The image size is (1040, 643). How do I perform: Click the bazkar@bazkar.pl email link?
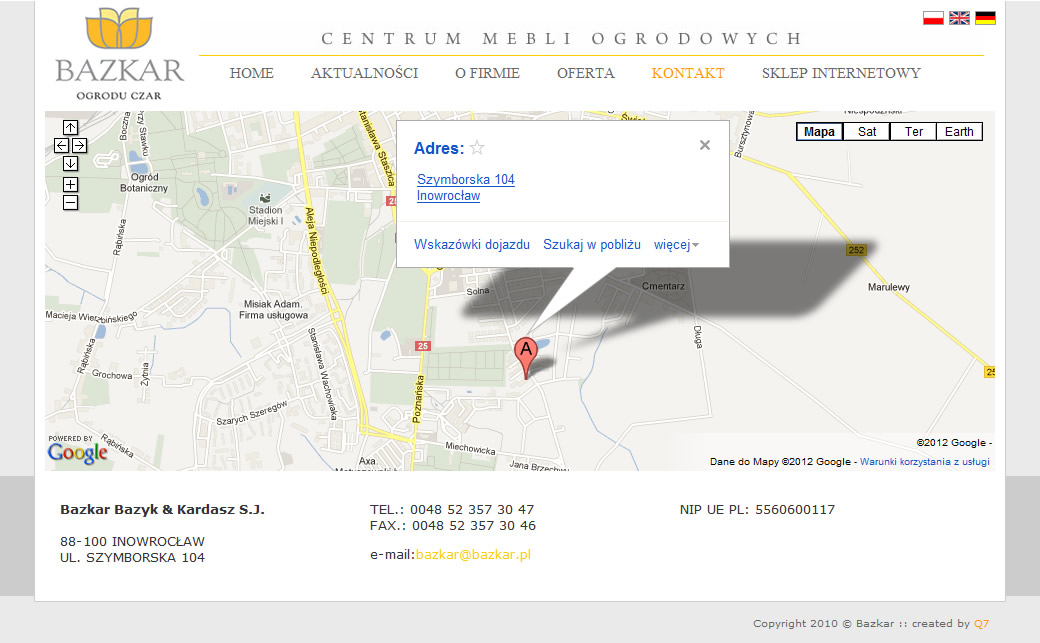(x=473, y=555)
